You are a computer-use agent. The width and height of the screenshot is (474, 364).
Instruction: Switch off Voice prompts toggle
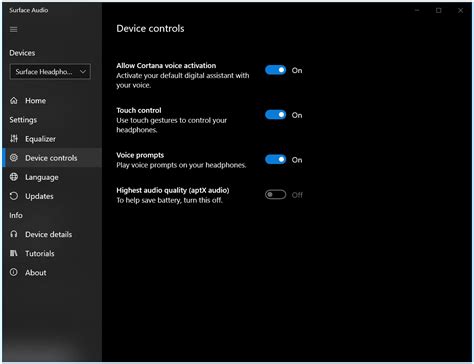click(x=275, y=159)
